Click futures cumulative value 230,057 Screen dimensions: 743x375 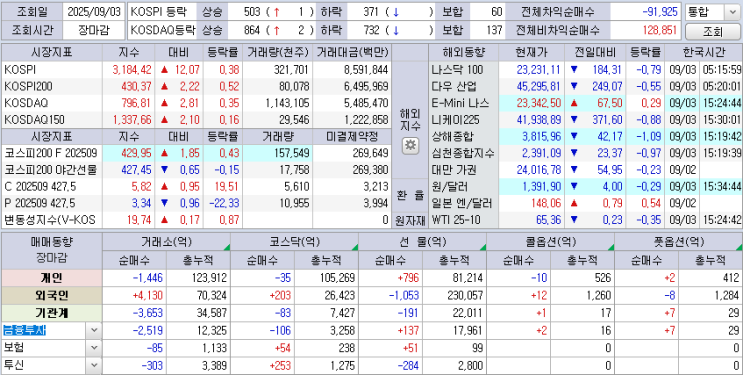click(465, 296)
